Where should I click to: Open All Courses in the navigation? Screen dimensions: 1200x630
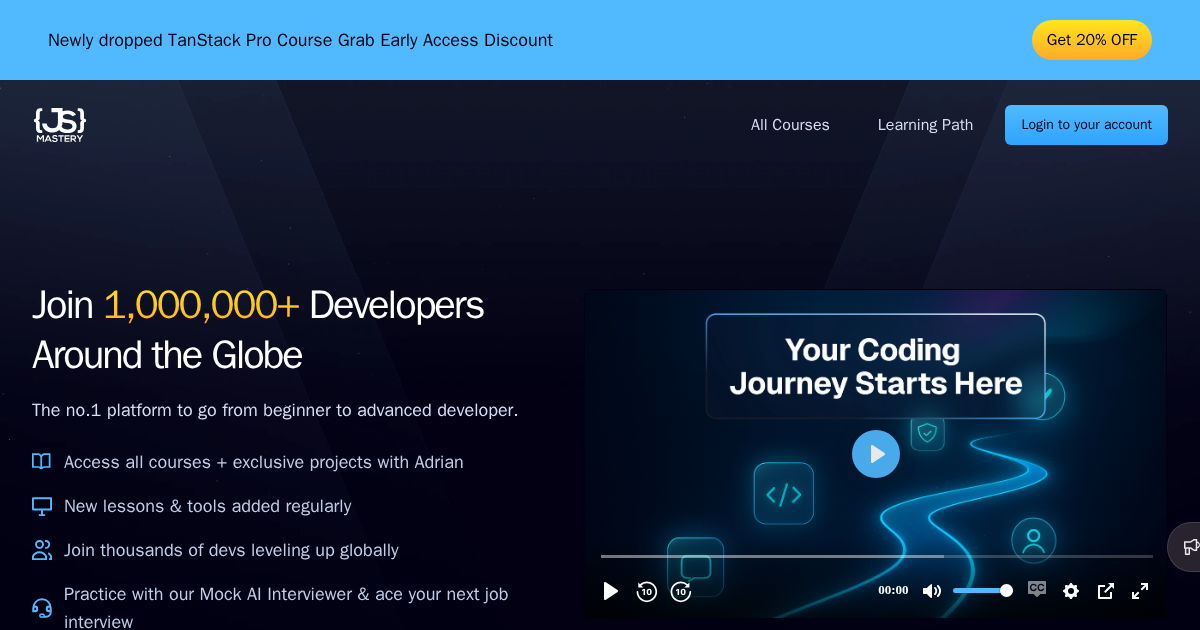[x=790, y=125]
